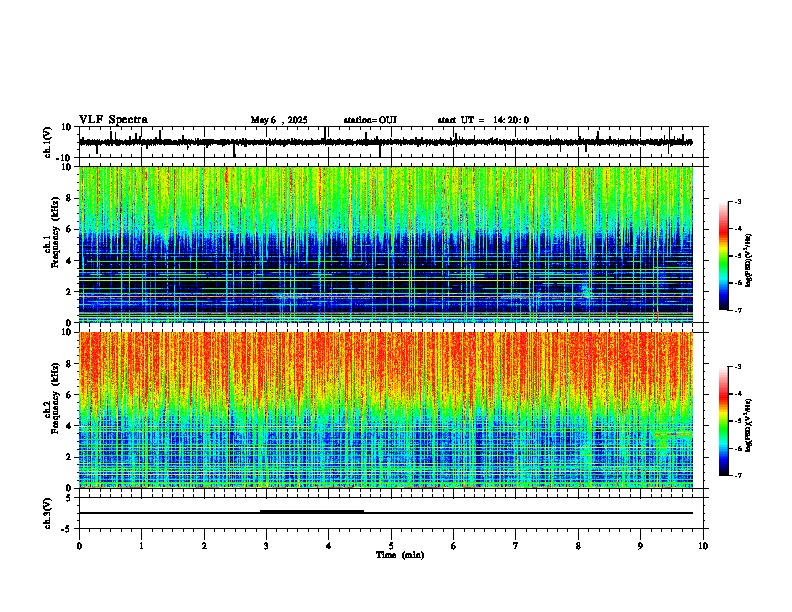
Task: Click time axis tick label "2"
Action: 204,546
